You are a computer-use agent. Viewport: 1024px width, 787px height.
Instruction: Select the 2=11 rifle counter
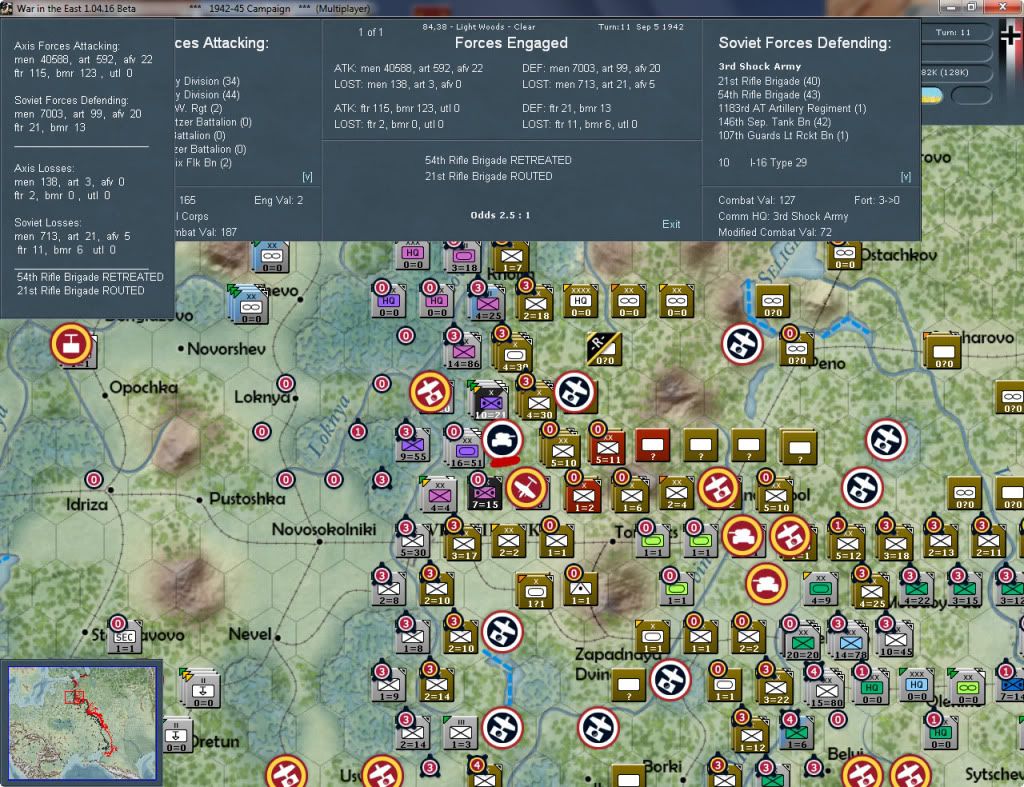point(989,542)
